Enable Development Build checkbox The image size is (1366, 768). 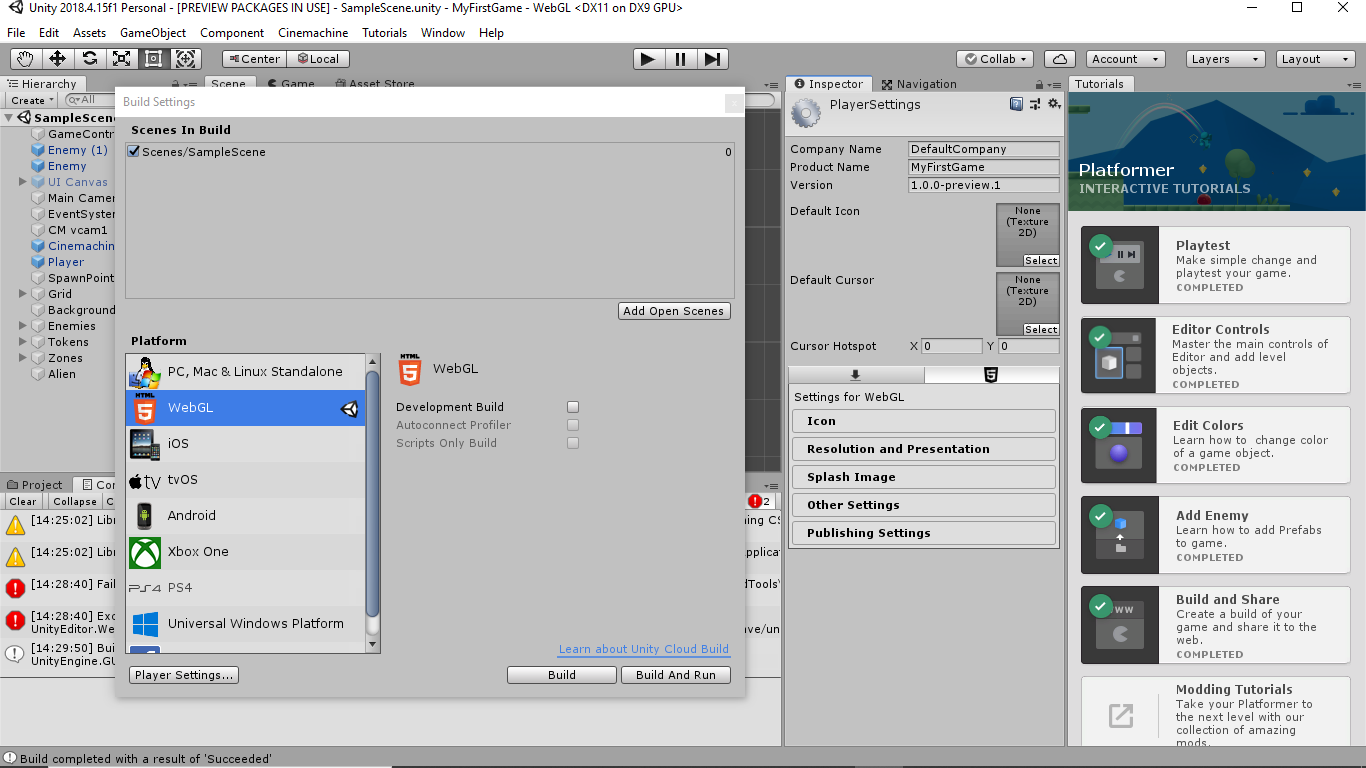point(573,407)
